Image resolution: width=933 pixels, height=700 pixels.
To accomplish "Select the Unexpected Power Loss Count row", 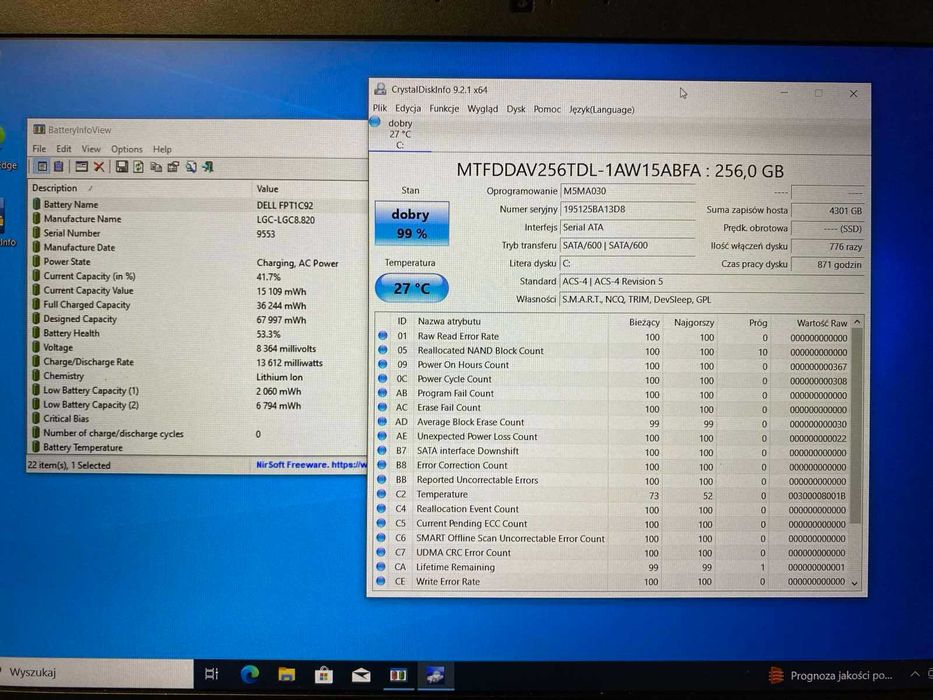I will [613, 437].
